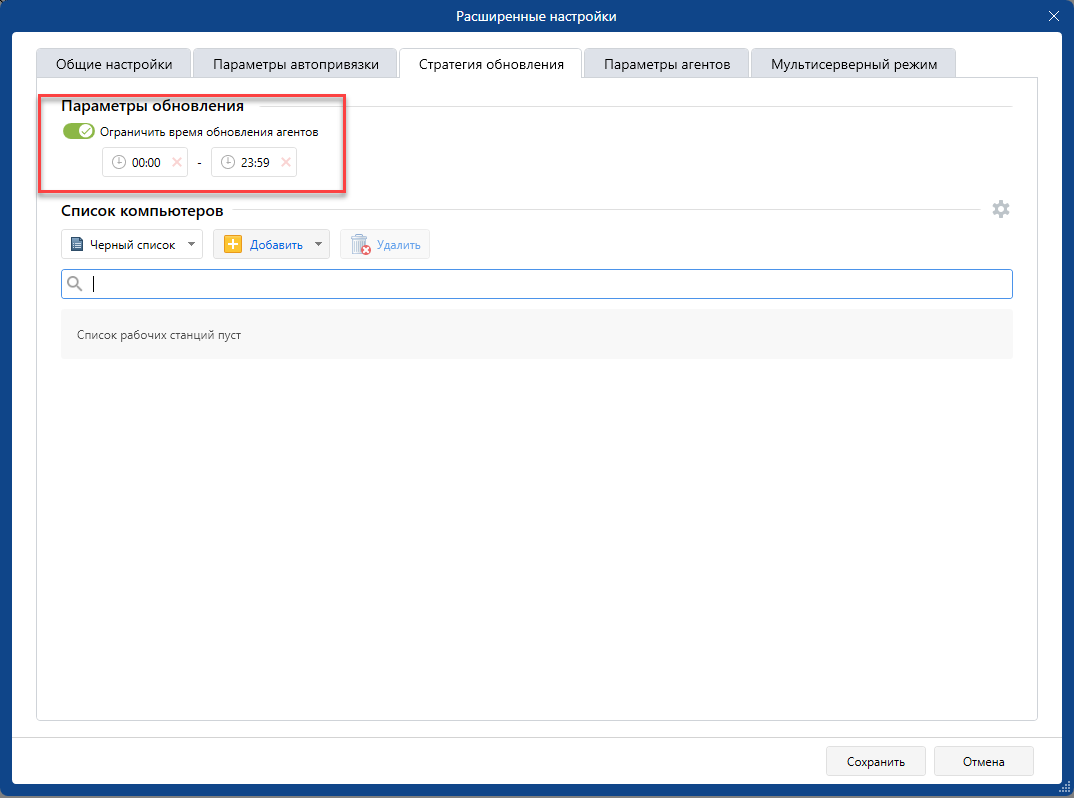Open the gear settings for Список компьютеров
The height and width of the screenshot is (798, 1074).
1000,209
